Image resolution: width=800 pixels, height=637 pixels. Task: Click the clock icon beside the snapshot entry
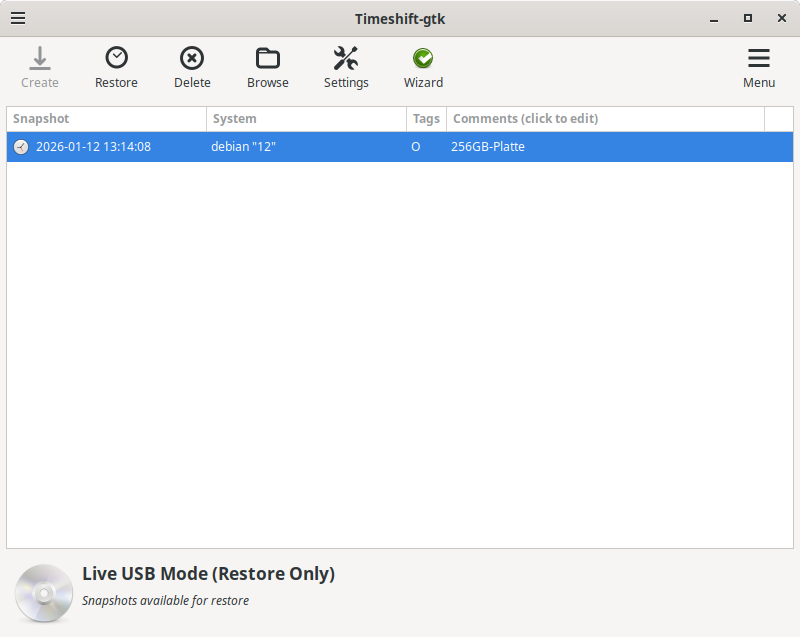(x=20, y=146)
